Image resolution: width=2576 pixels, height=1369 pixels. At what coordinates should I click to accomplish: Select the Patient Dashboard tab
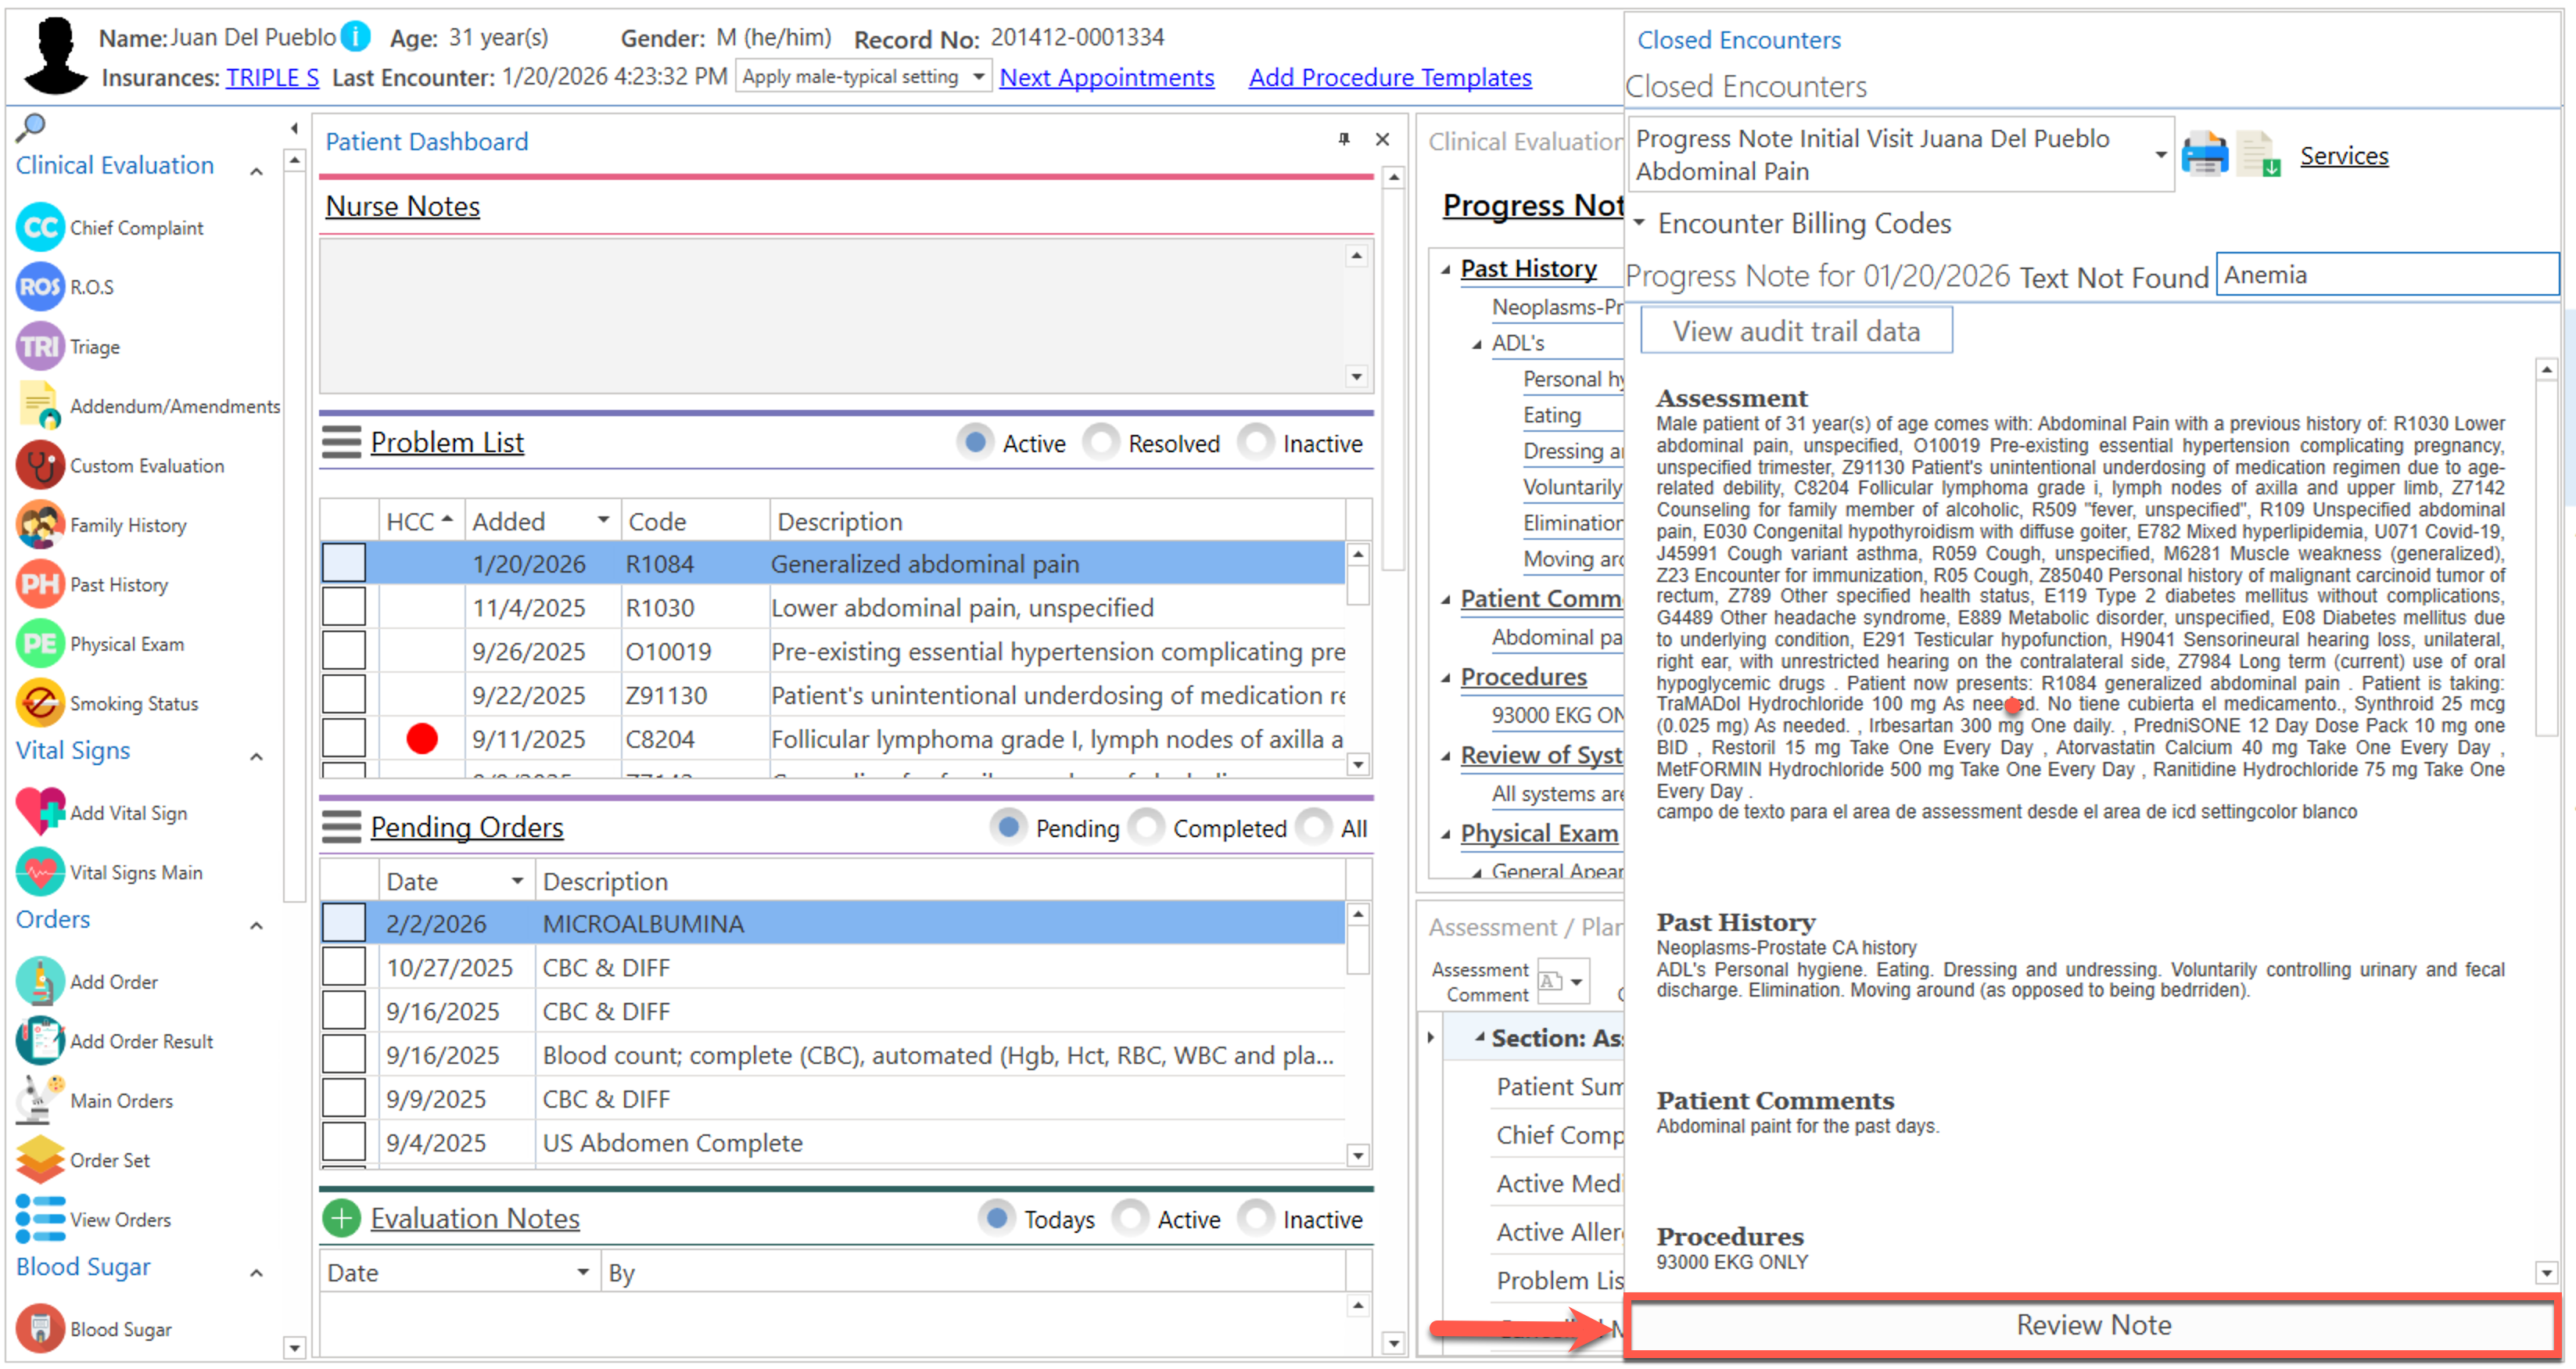[427, 142]
